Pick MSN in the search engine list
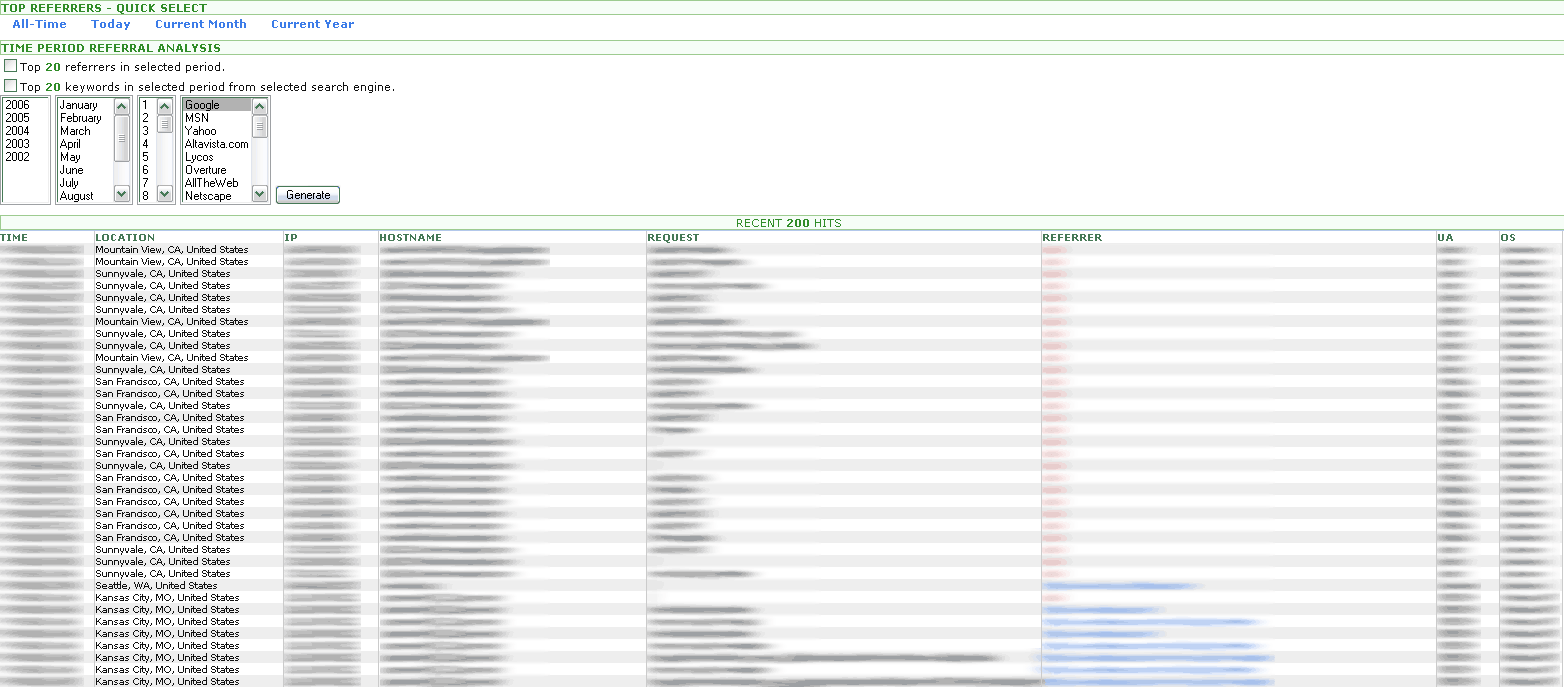The image size is (1564, 687). tap(217, 118)
